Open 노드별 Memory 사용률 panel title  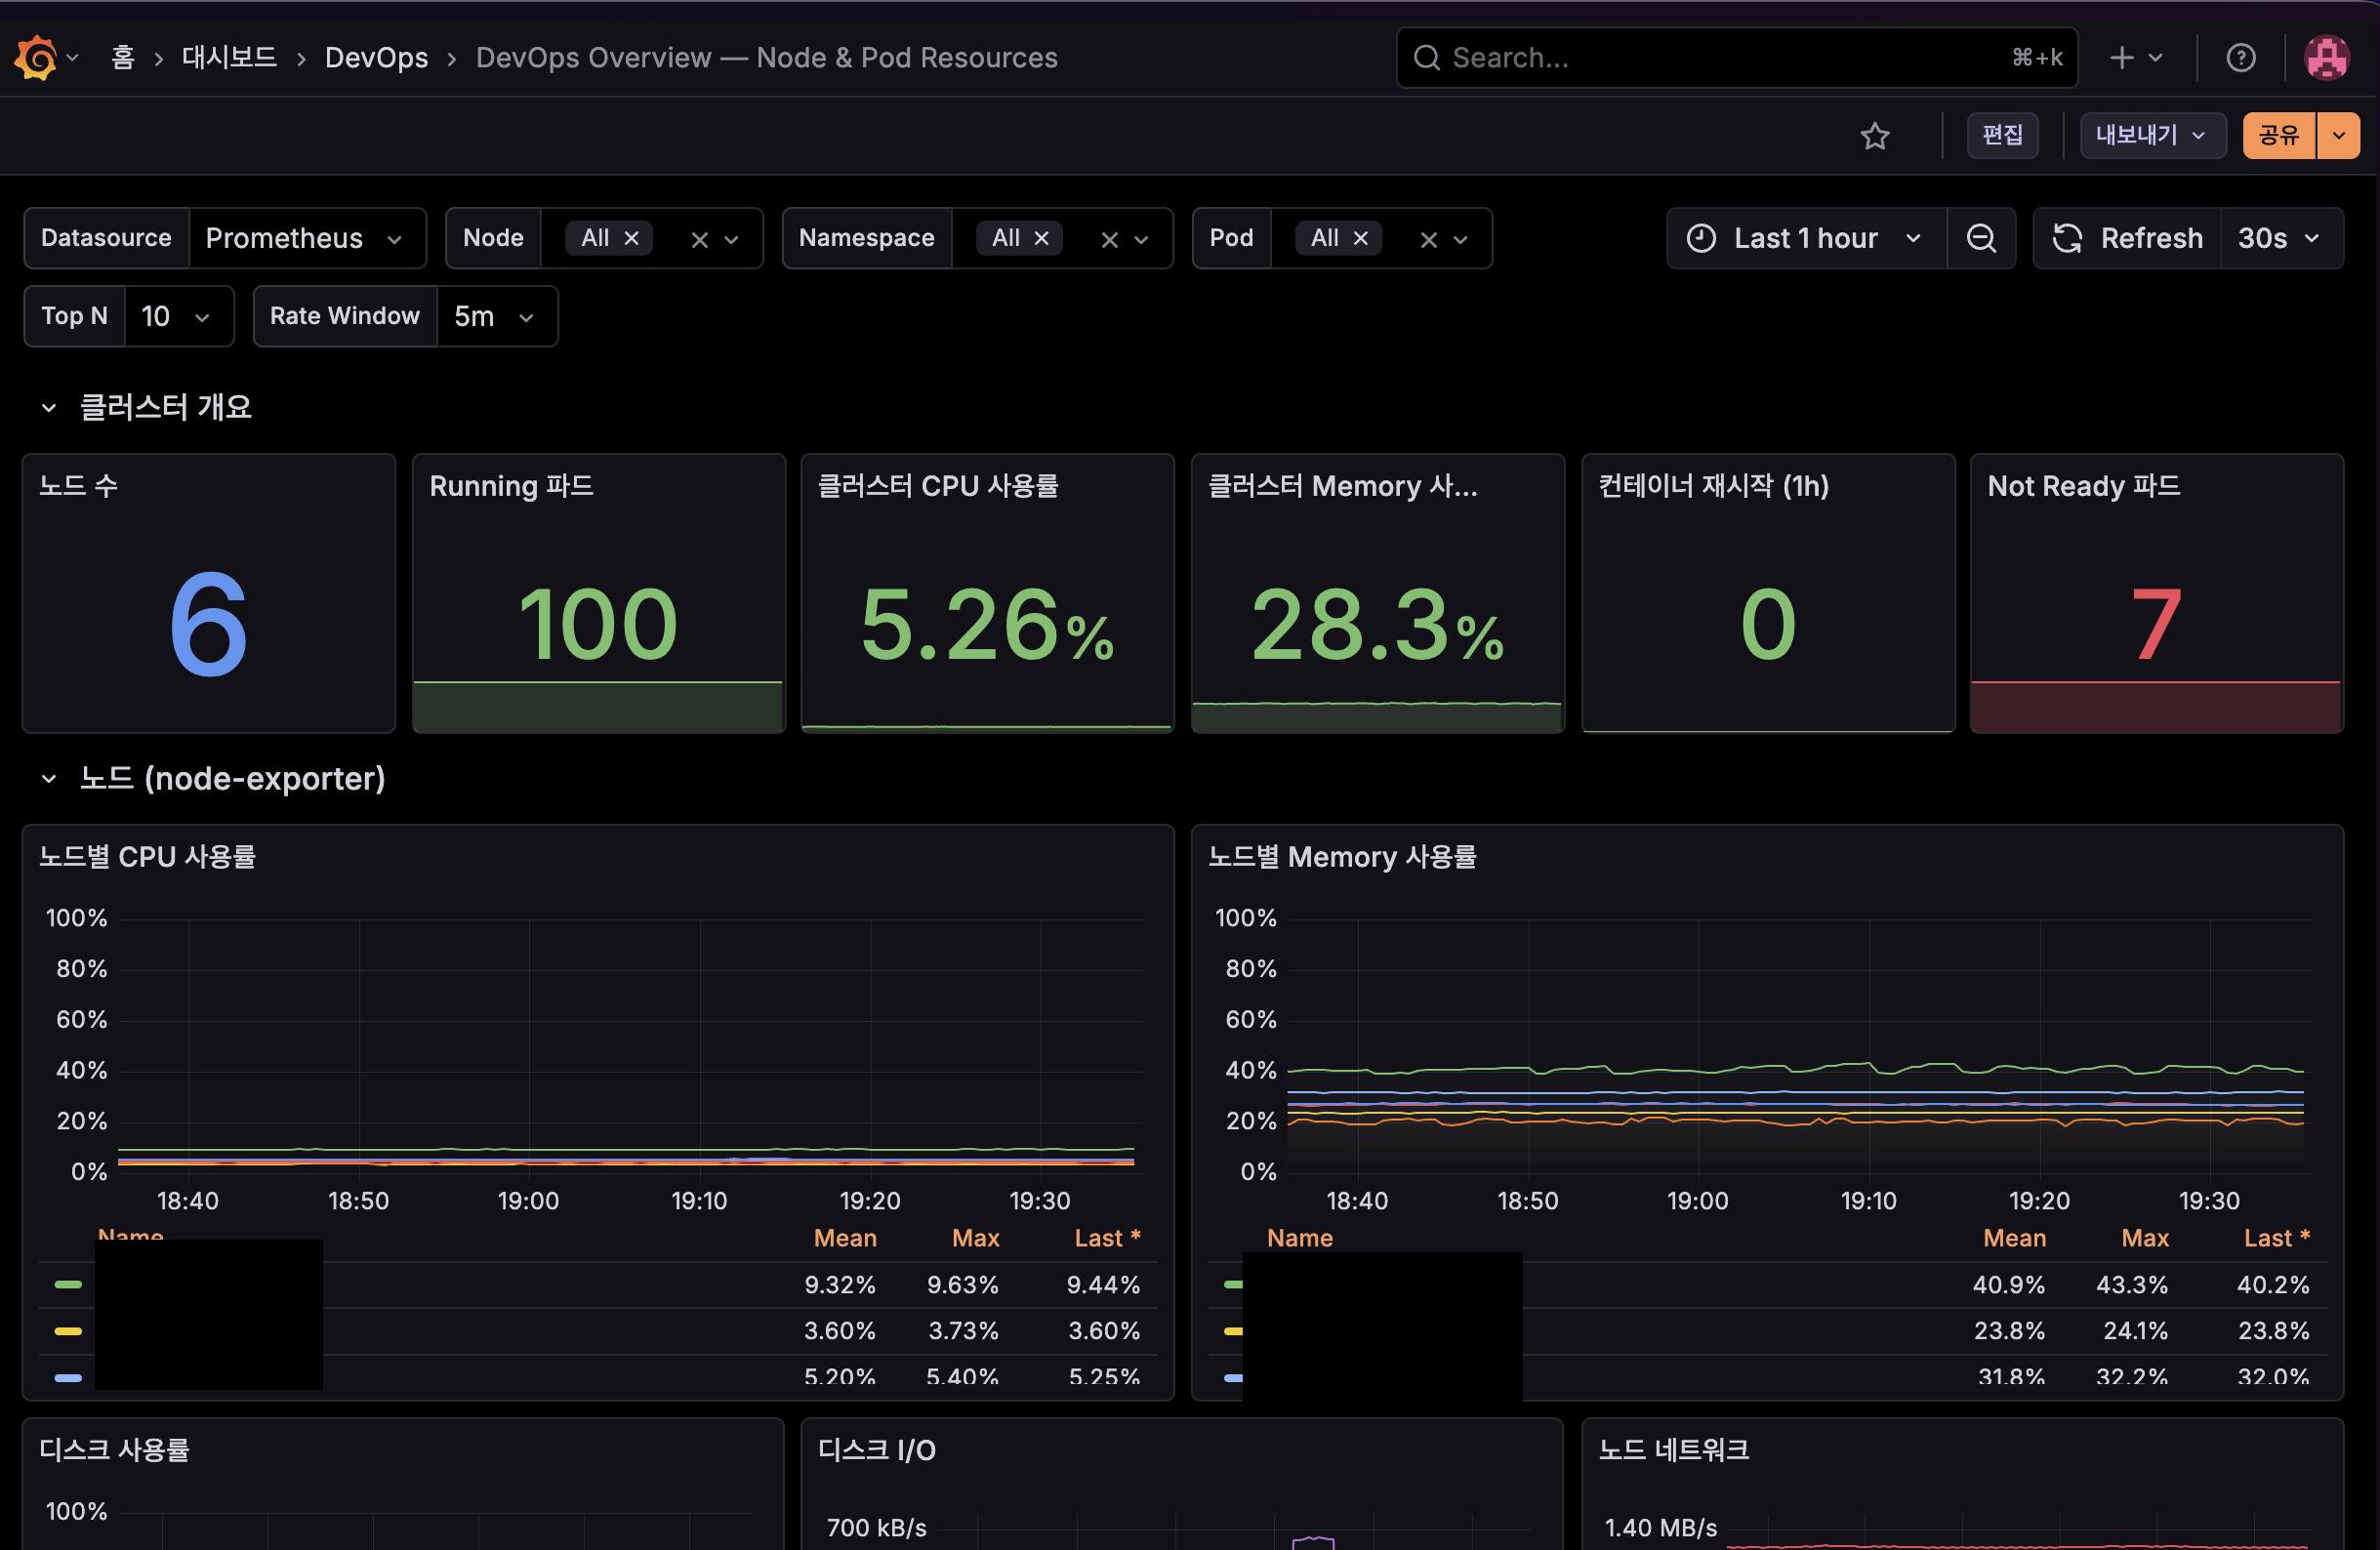click(x=1342, y=856)
